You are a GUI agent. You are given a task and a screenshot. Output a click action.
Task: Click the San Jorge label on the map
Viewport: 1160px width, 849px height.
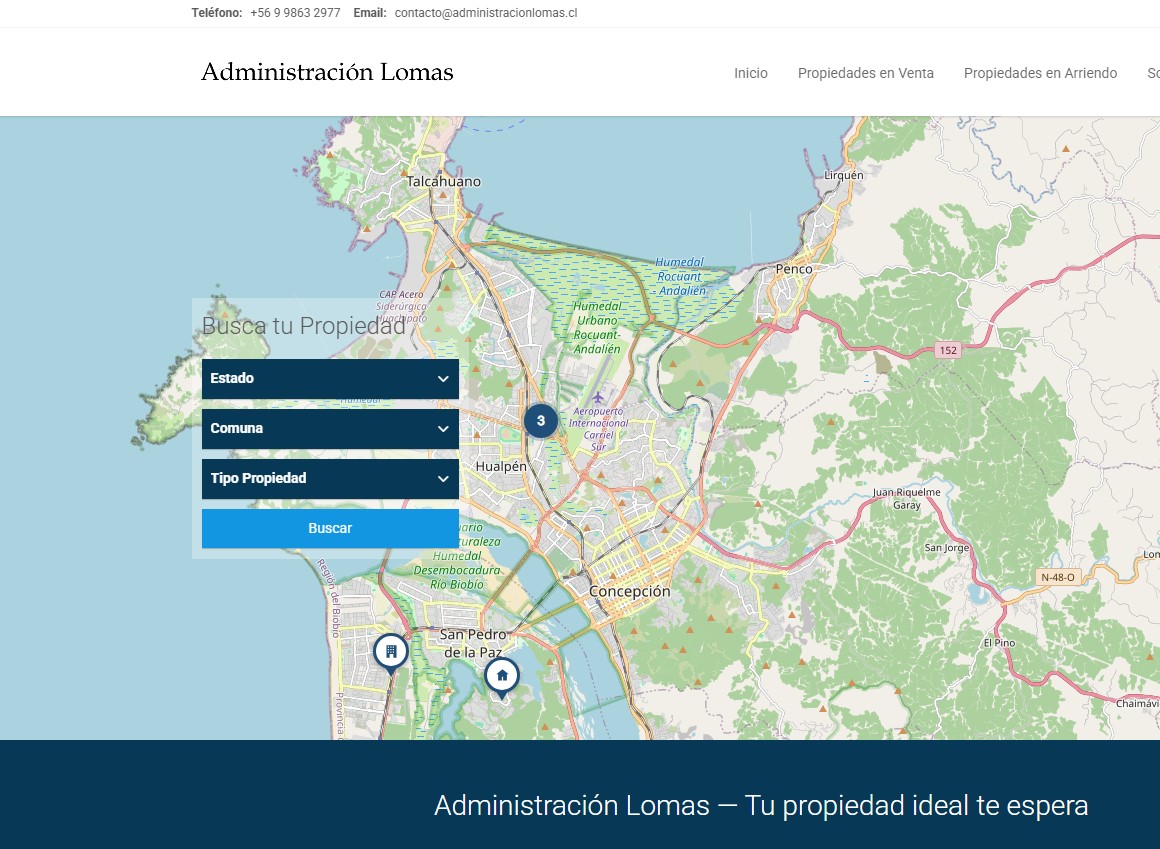point(947,548)
